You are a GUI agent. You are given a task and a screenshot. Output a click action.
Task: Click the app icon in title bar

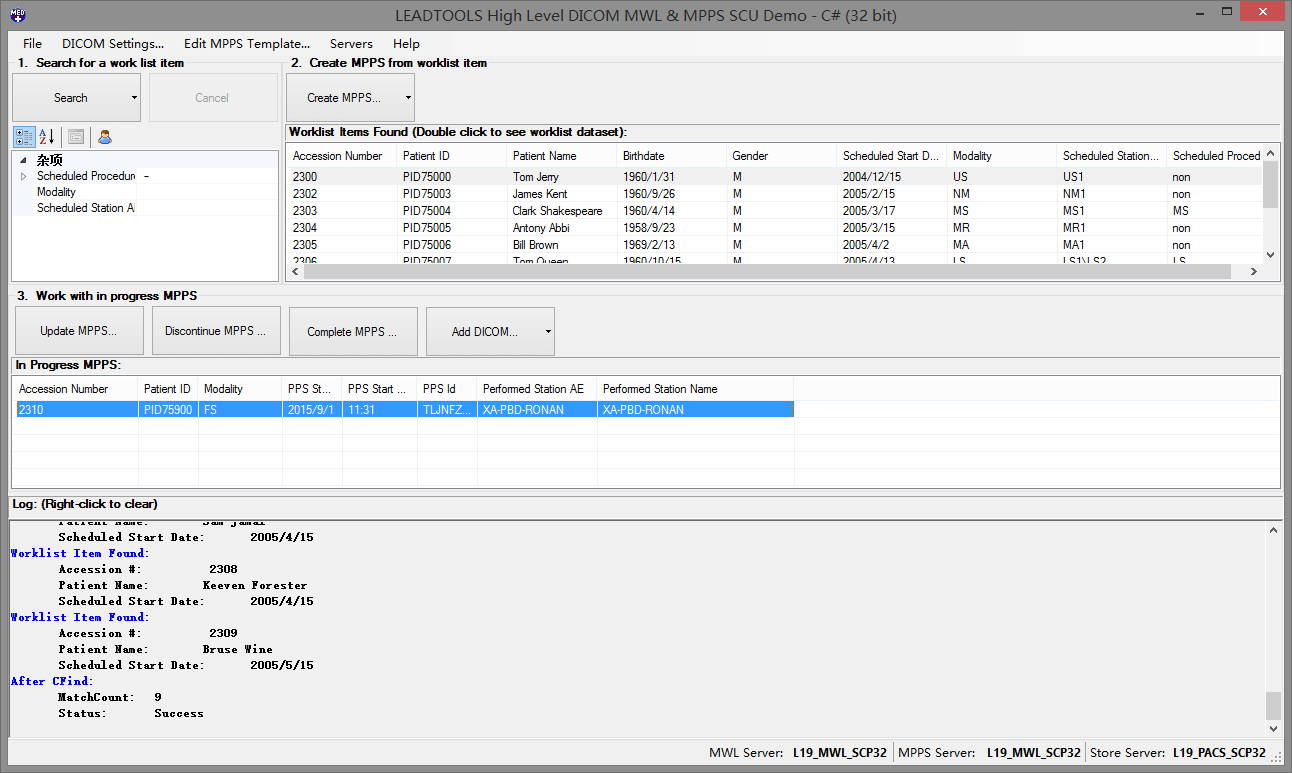pos(17,15)
